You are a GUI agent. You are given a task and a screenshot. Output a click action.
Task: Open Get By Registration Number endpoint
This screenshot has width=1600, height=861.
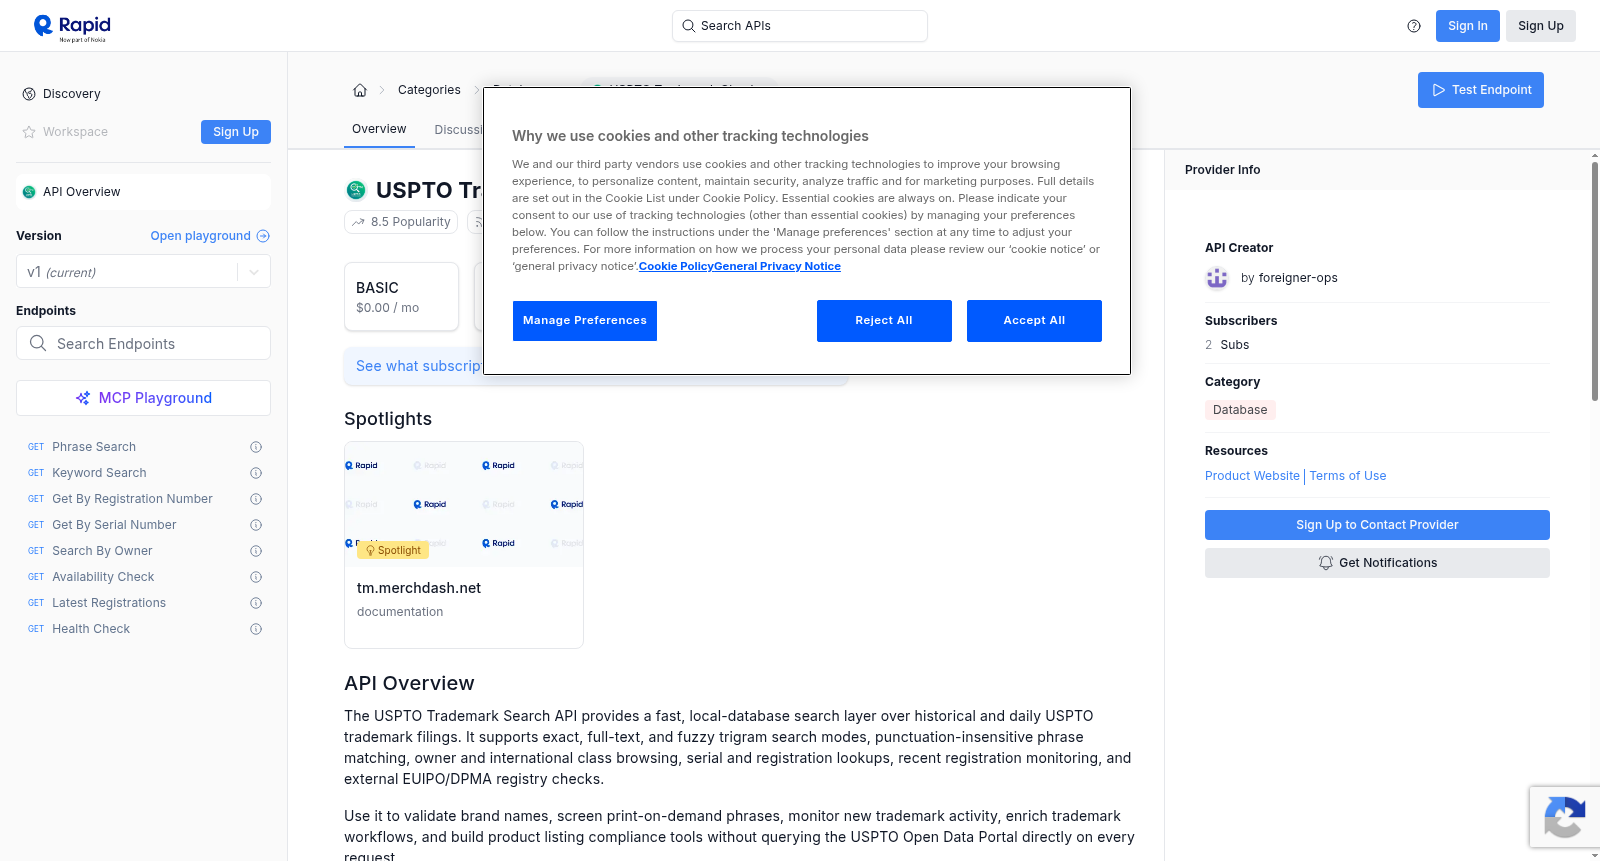132,499
